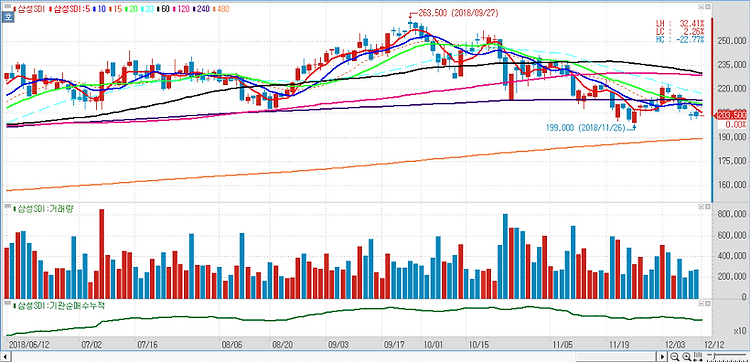Maximize the 거래량 volume pane
Image resolution: width=750 pixels, height=362 pixels.
(701, 207)
